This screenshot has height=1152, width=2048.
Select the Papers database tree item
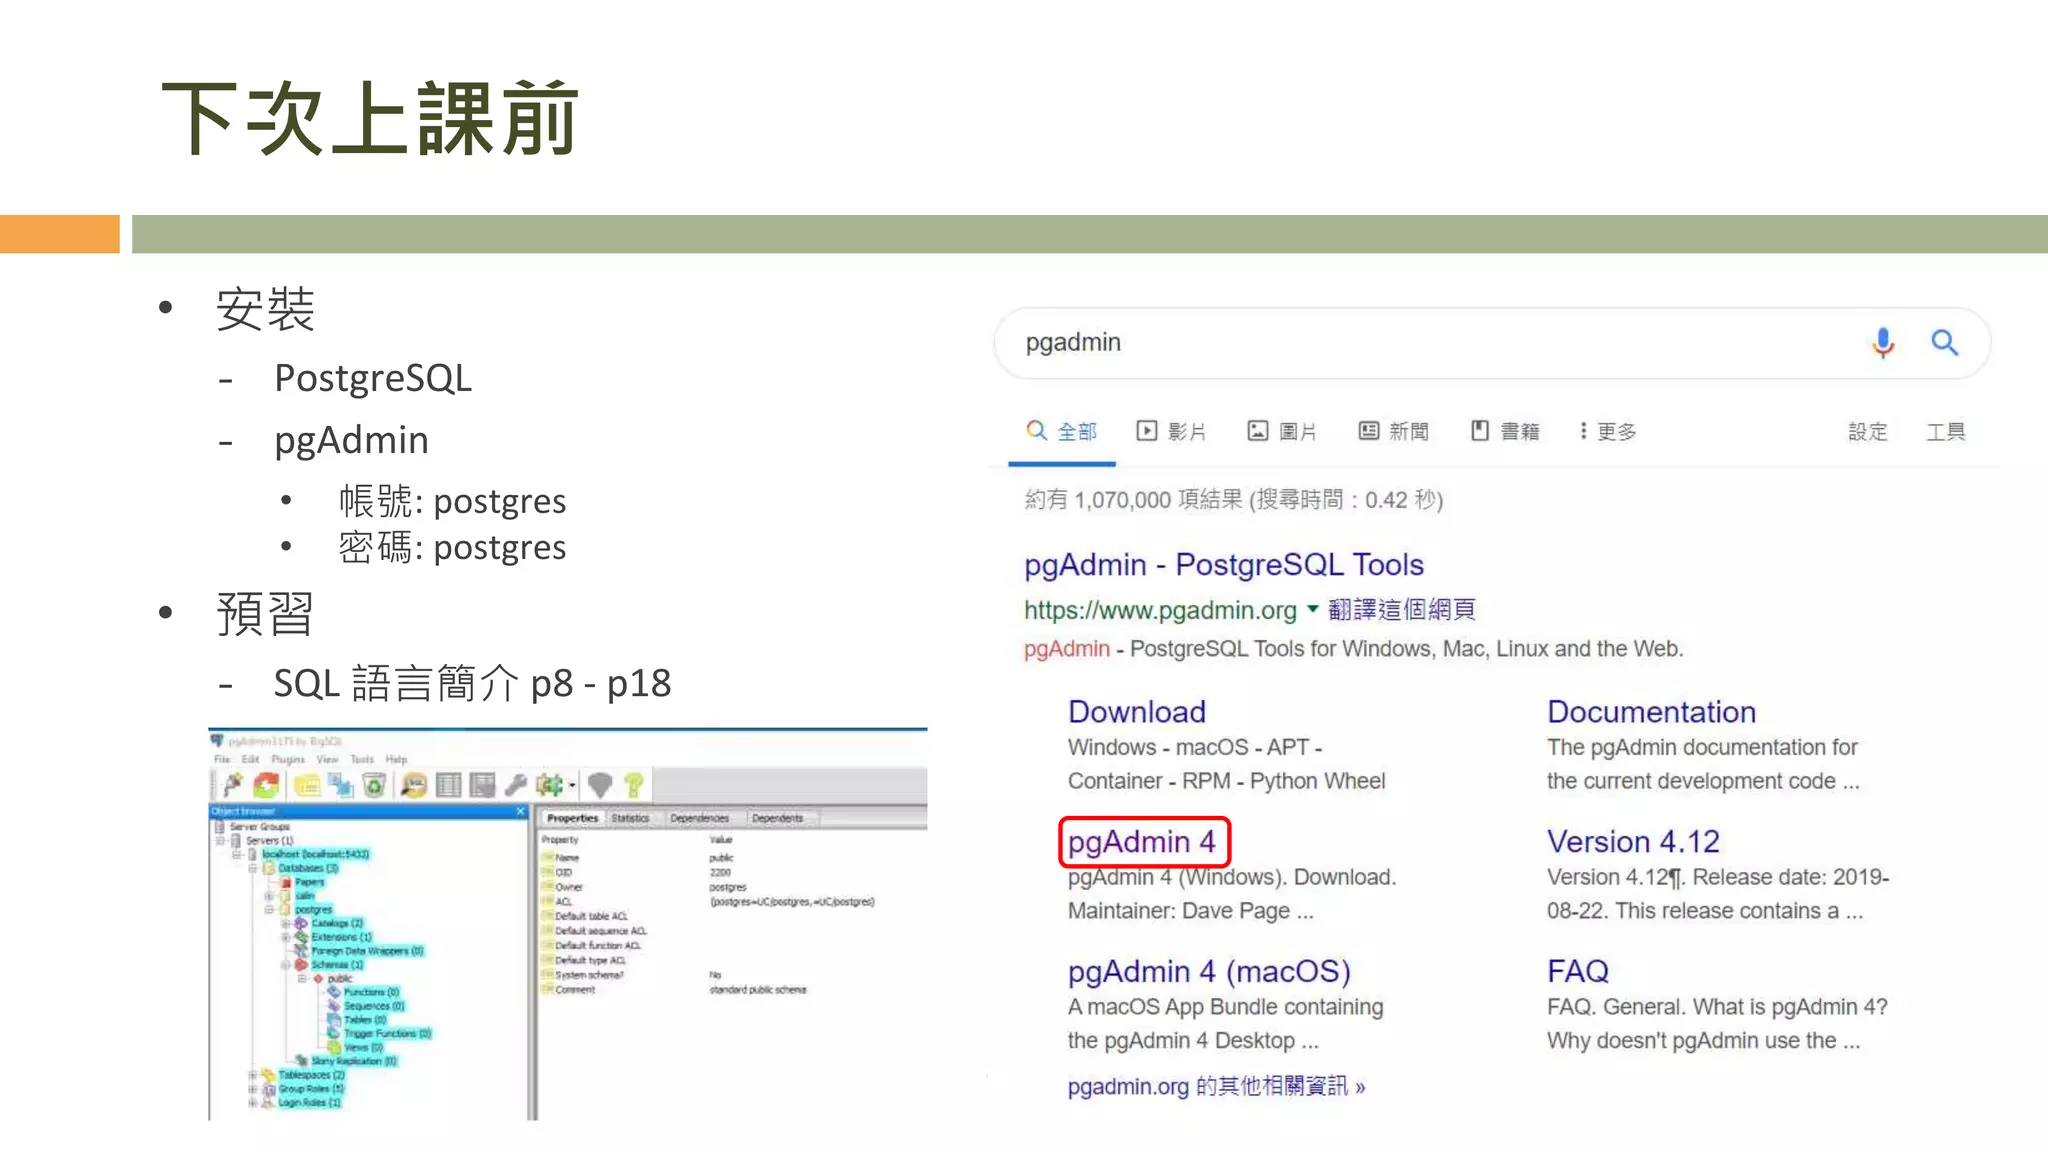point(309,881)
